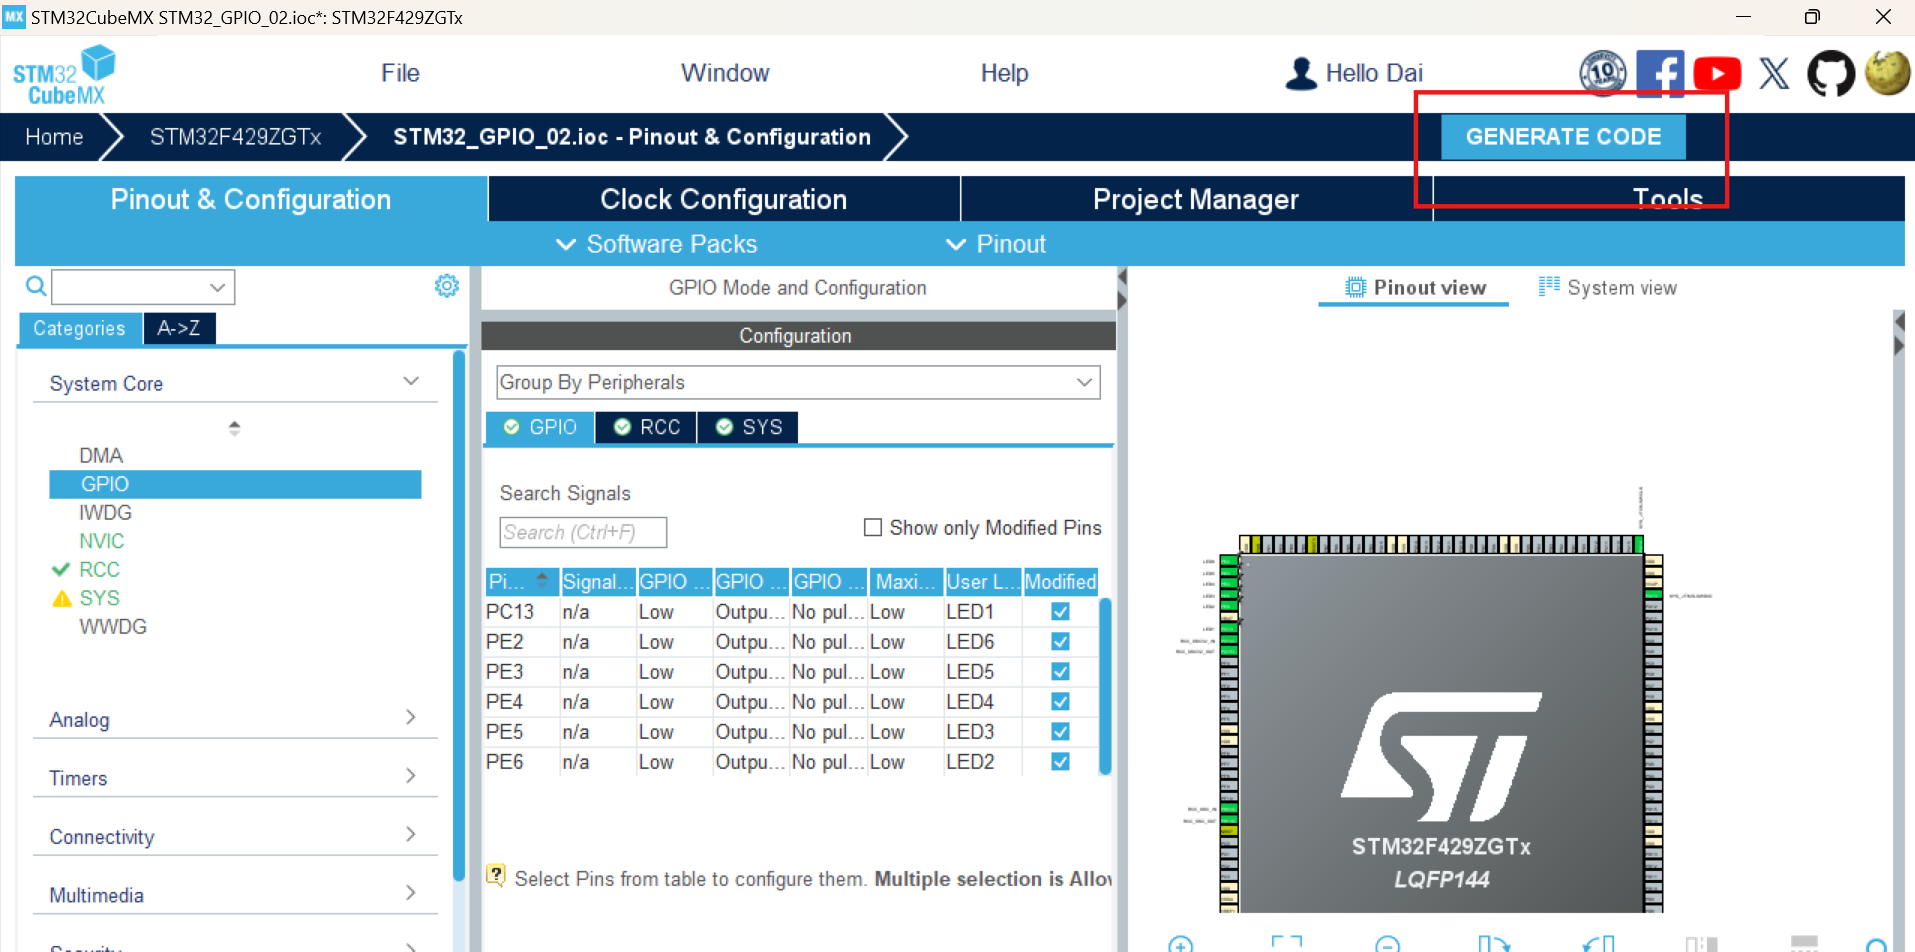Click into the Search Signals field

coord(583,532)
